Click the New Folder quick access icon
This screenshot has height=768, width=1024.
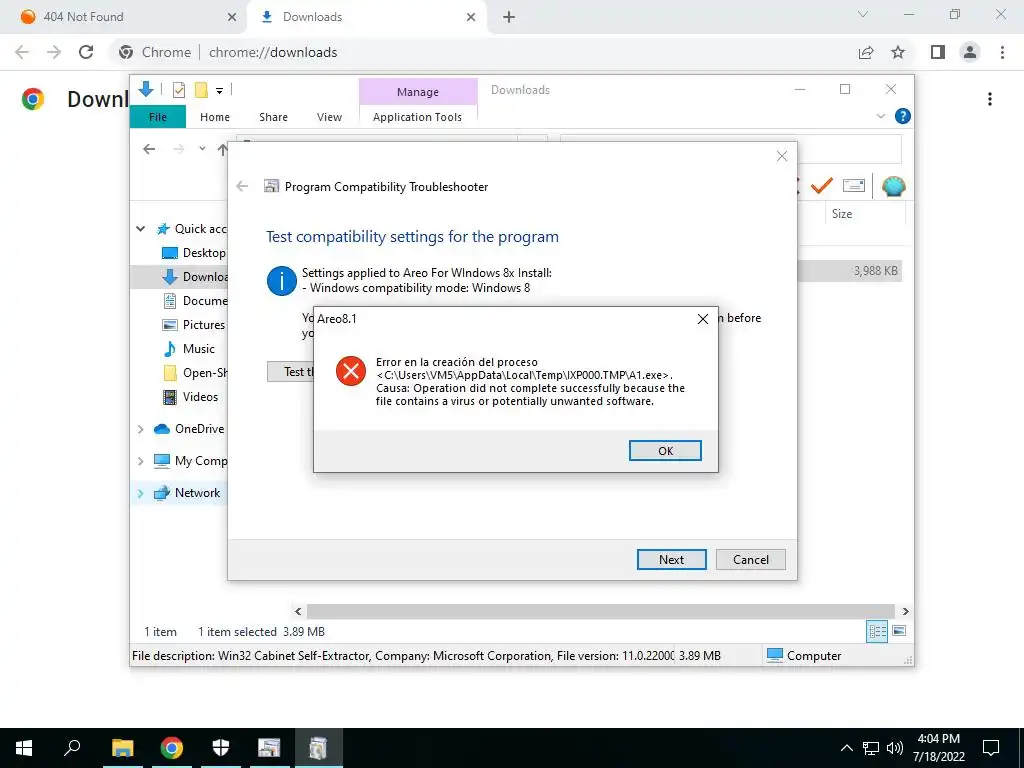pyautogui.click(x=201, y=90)
